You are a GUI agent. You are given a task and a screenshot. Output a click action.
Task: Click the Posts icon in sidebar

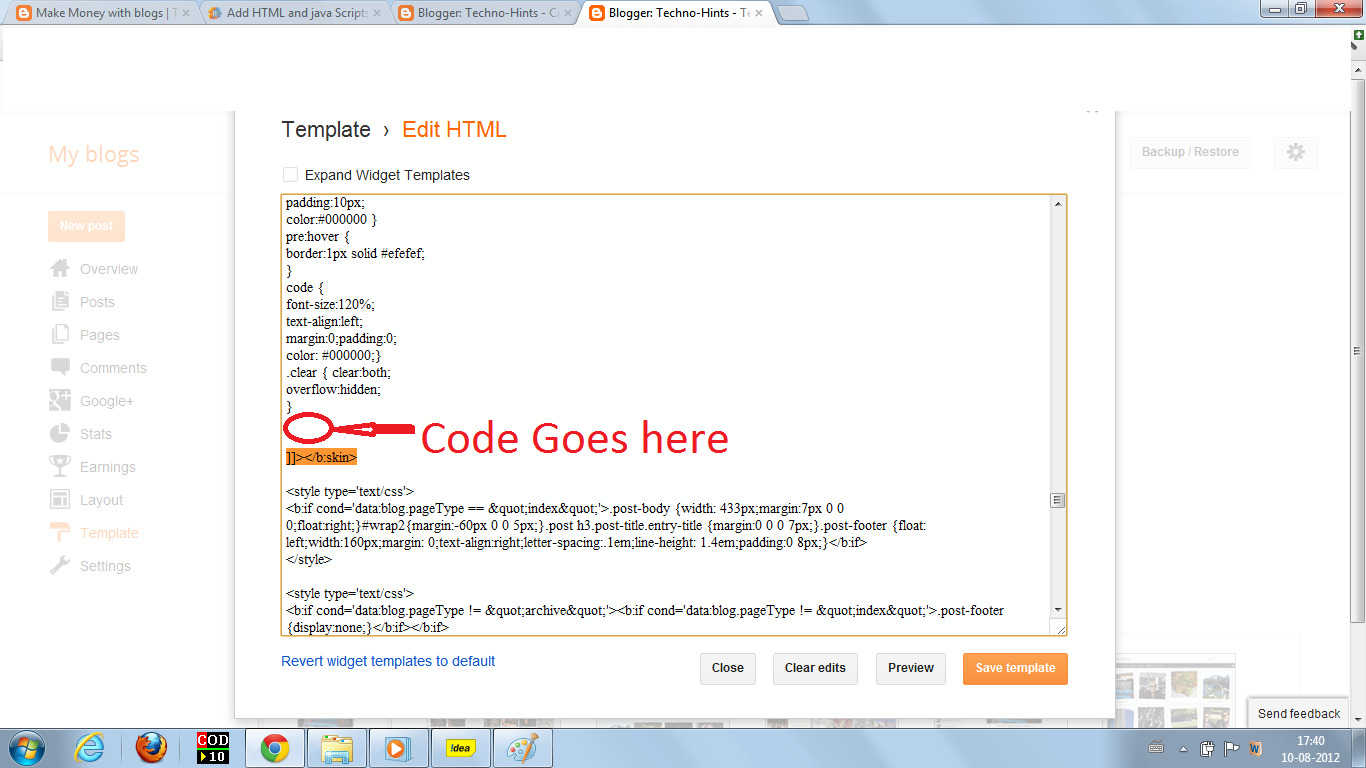coord(60,301)
